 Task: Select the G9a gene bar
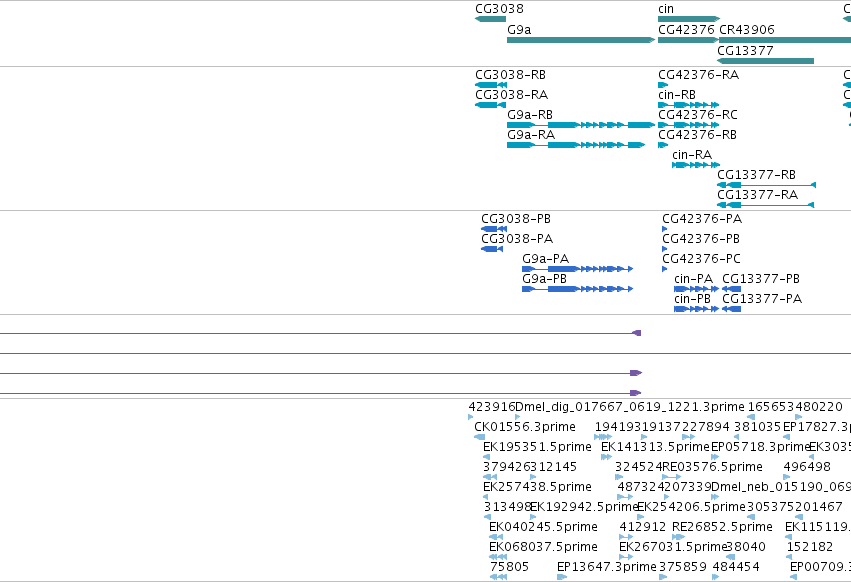(x=581, y=40)
